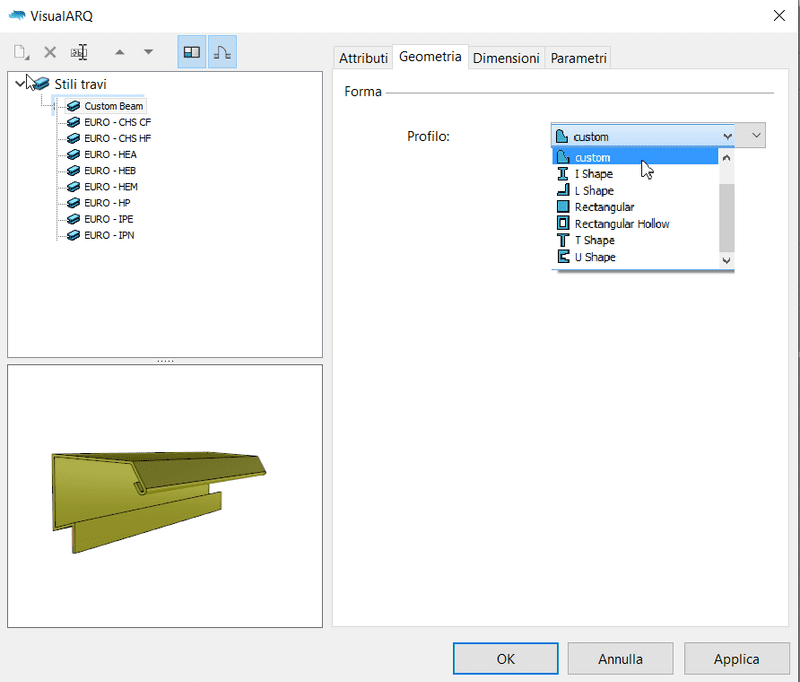Choose custom in the profile list
The width and height of the screenshot is (800, 682).
(635, 157)
